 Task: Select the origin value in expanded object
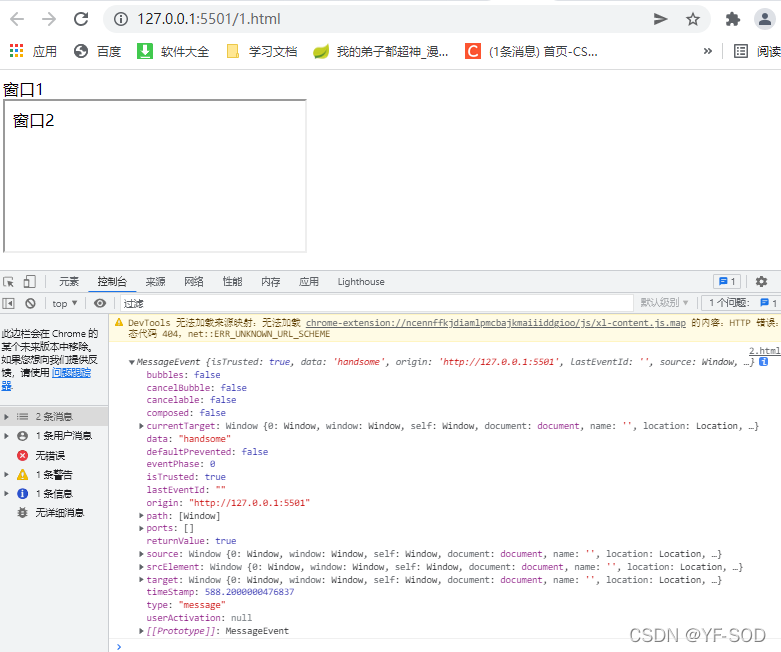click(250, 503)
